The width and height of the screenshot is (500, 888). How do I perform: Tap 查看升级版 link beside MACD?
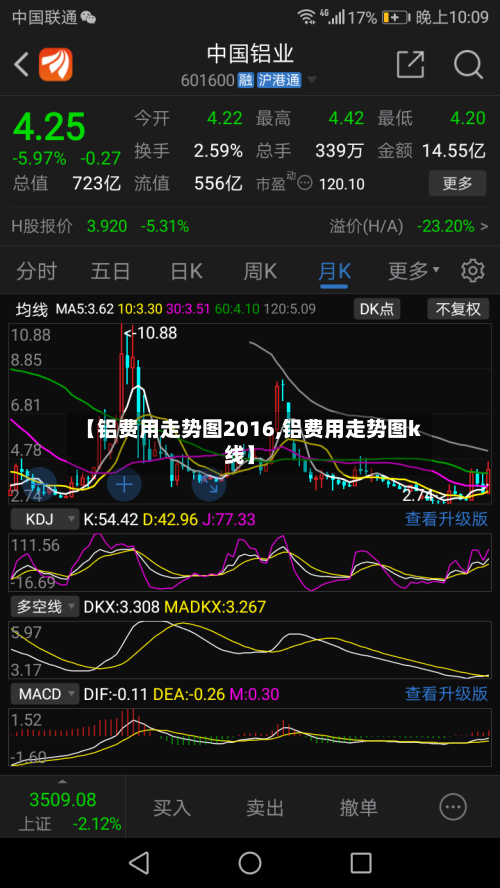point(446,694)
